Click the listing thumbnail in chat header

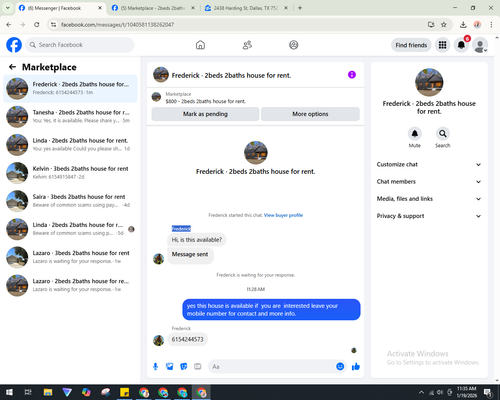click(161, 75)
